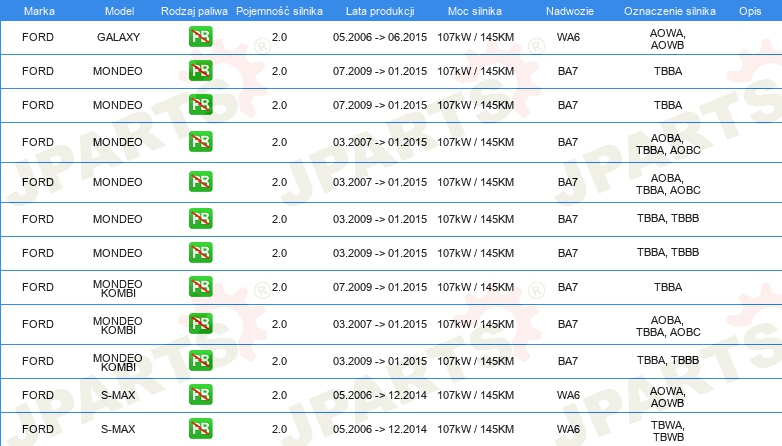The width and height of the screenshot is (782, 446).
Task: Select the TBWA, TBWB engine code cell
Action: click(668, 431)
